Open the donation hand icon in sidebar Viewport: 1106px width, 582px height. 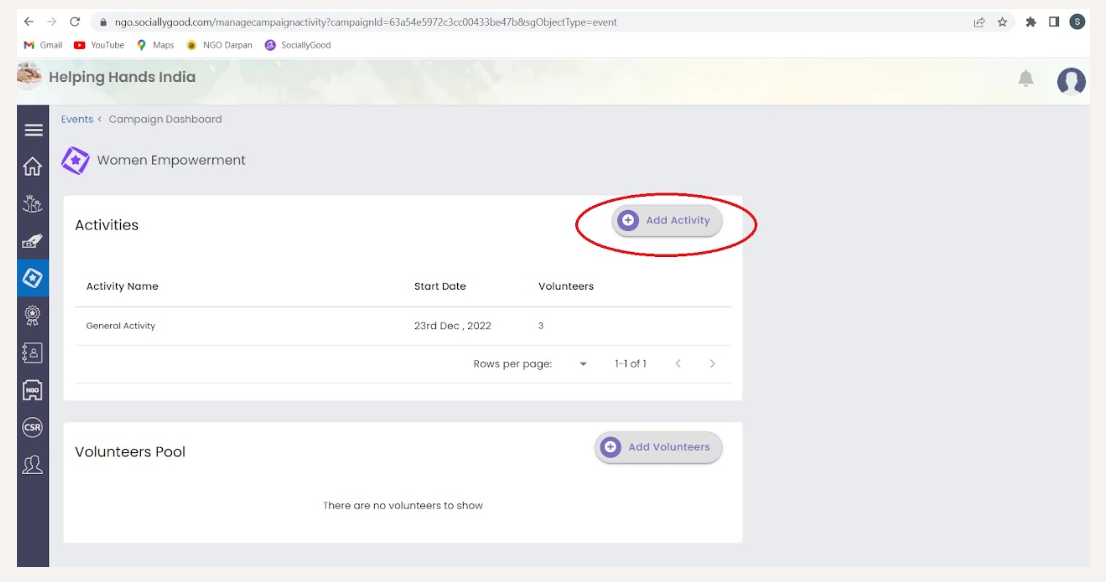(32, 241)
